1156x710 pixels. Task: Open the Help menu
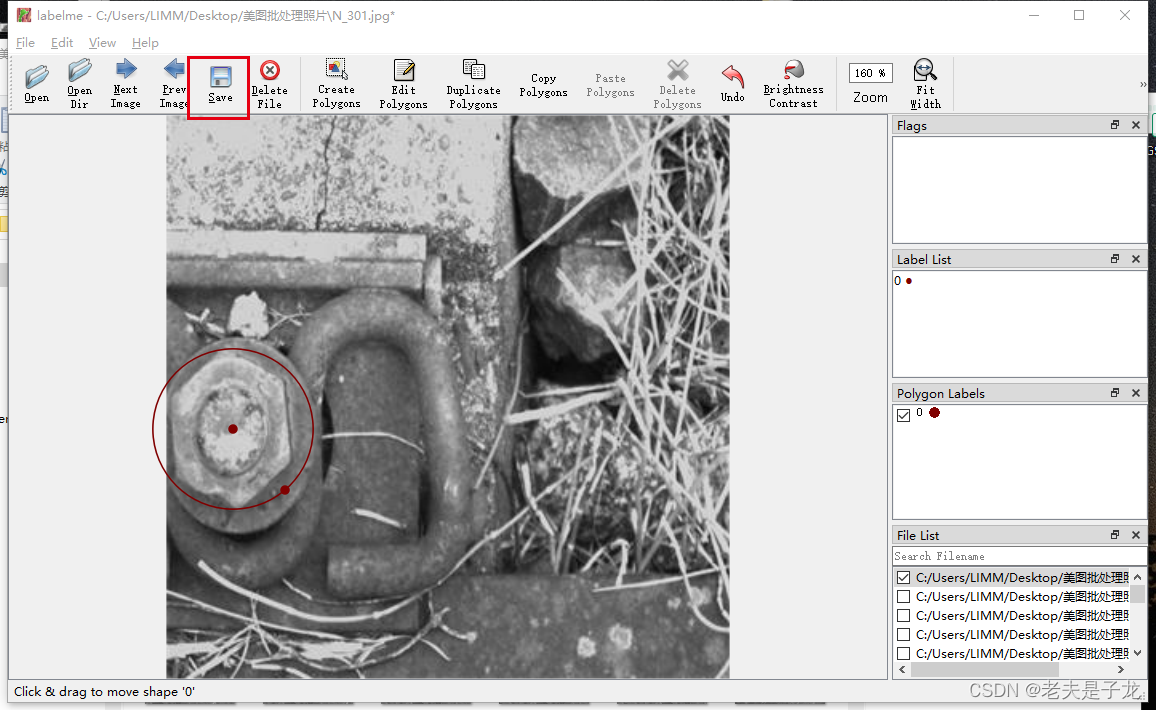click(x=145, y=43)
